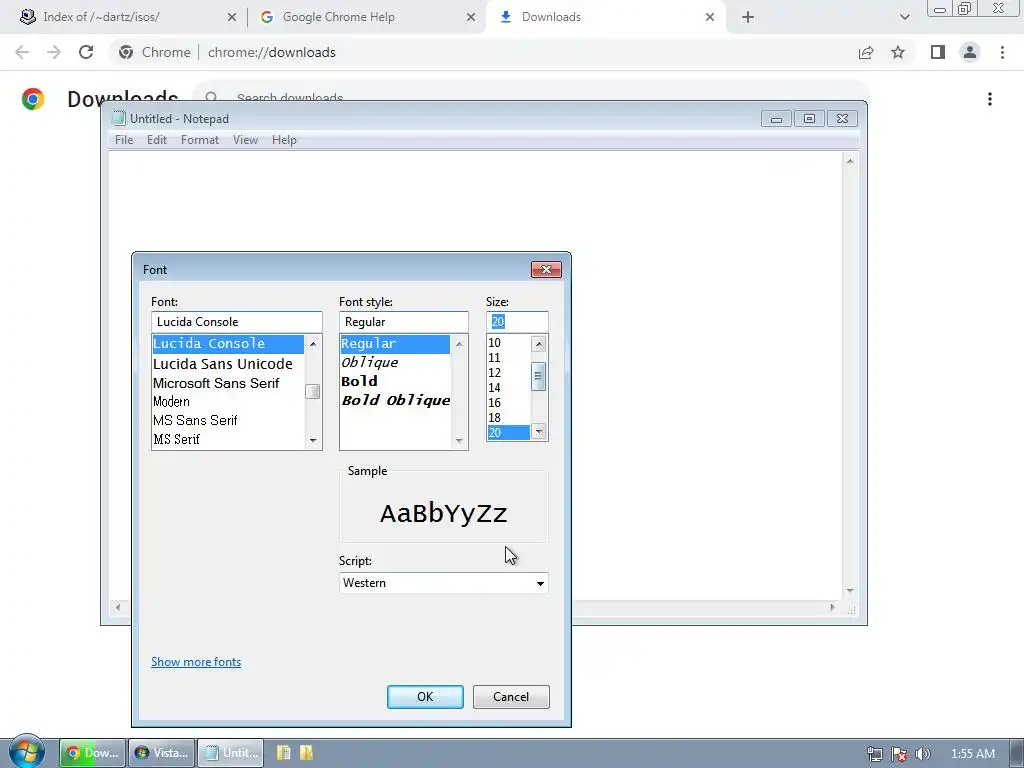Pick size 10 in the size list
This screenshot has width=1024, height=768.
(x=509, y=343)
